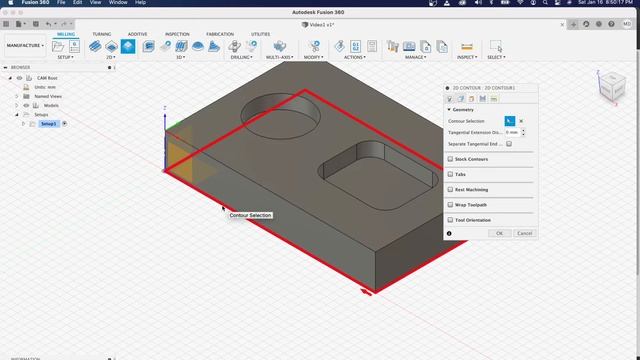Expand the Named Views tree node

(x=17, y=96)
